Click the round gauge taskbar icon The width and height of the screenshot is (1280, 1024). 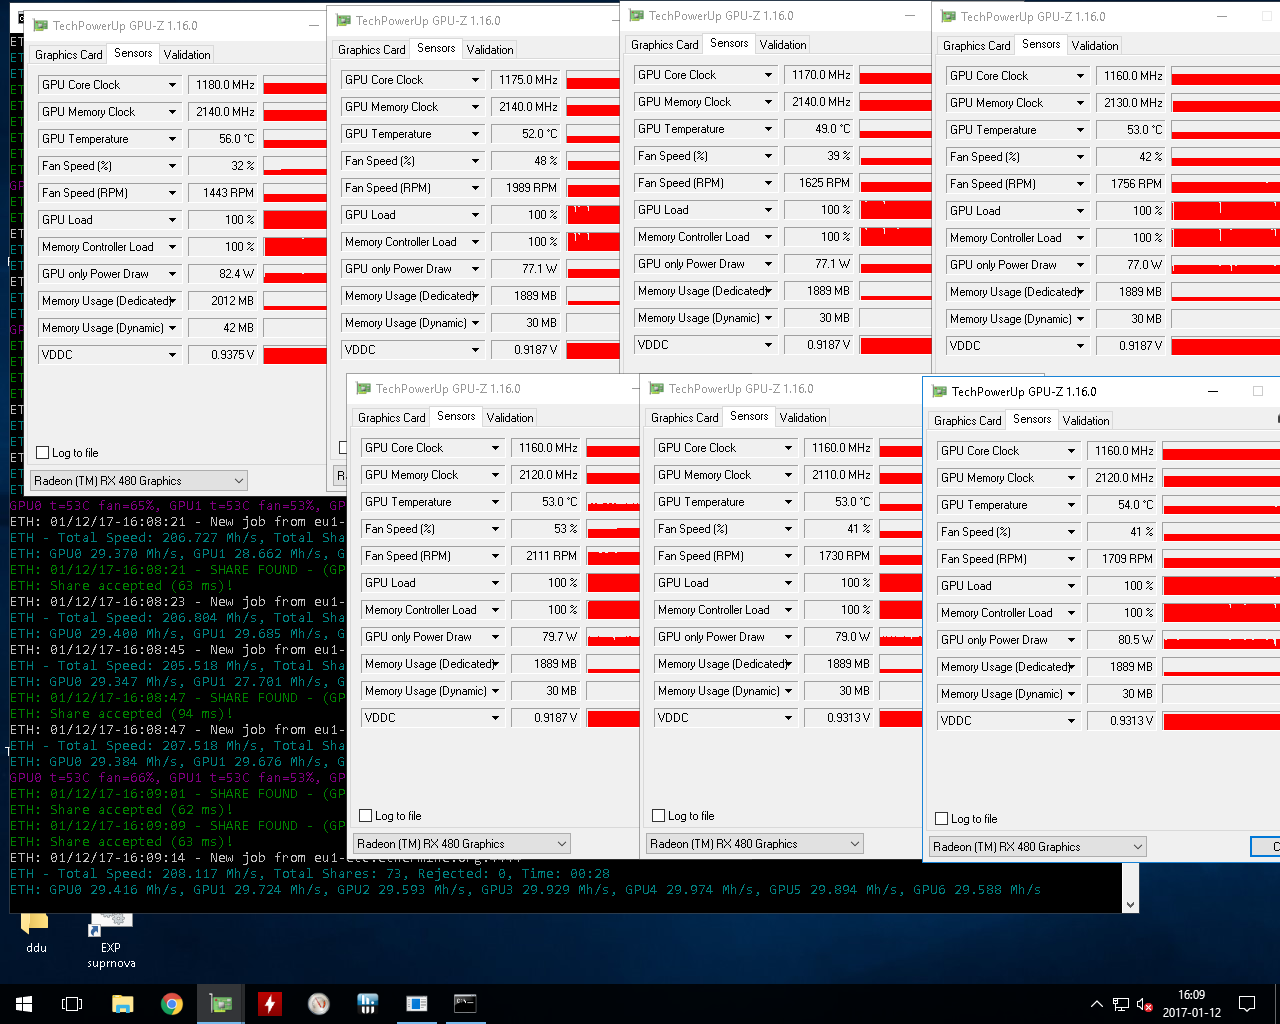coord(318,1003)
